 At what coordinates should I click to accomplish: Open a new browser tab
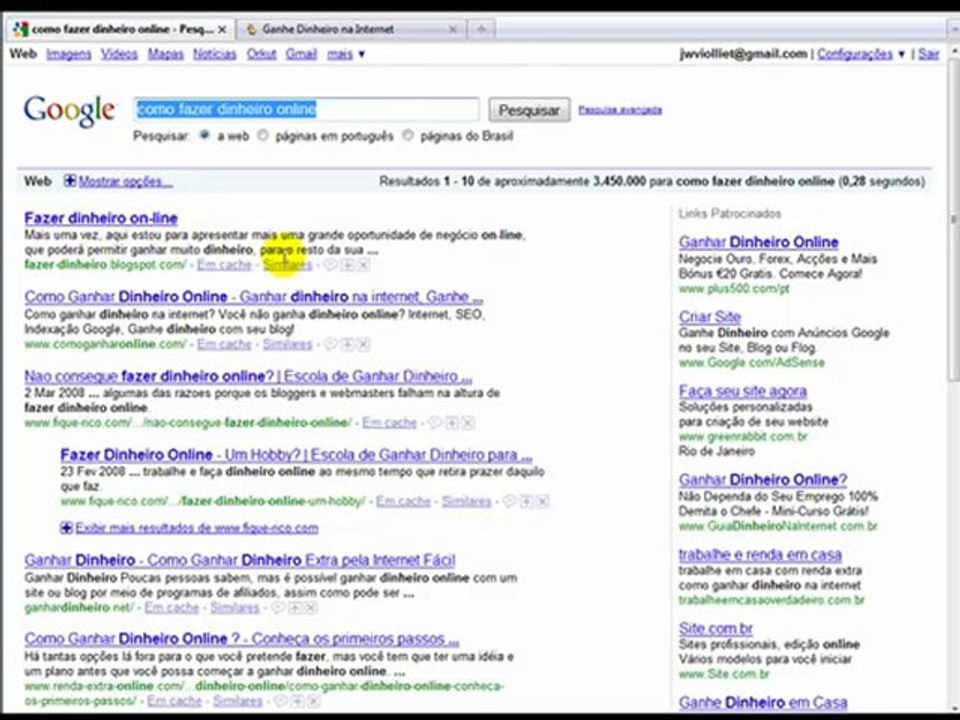coord(481,29)
